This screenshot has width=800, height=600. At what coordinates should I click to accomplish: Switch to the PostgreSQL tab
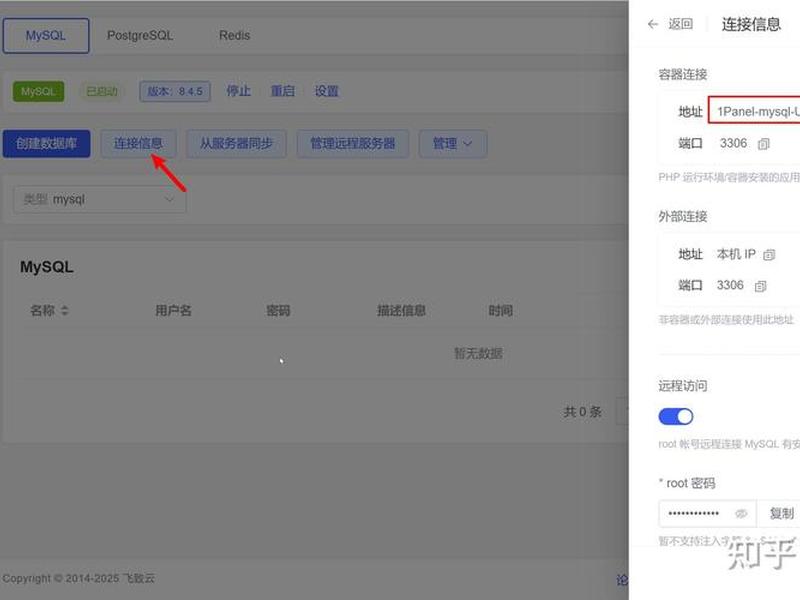[140, 36]
